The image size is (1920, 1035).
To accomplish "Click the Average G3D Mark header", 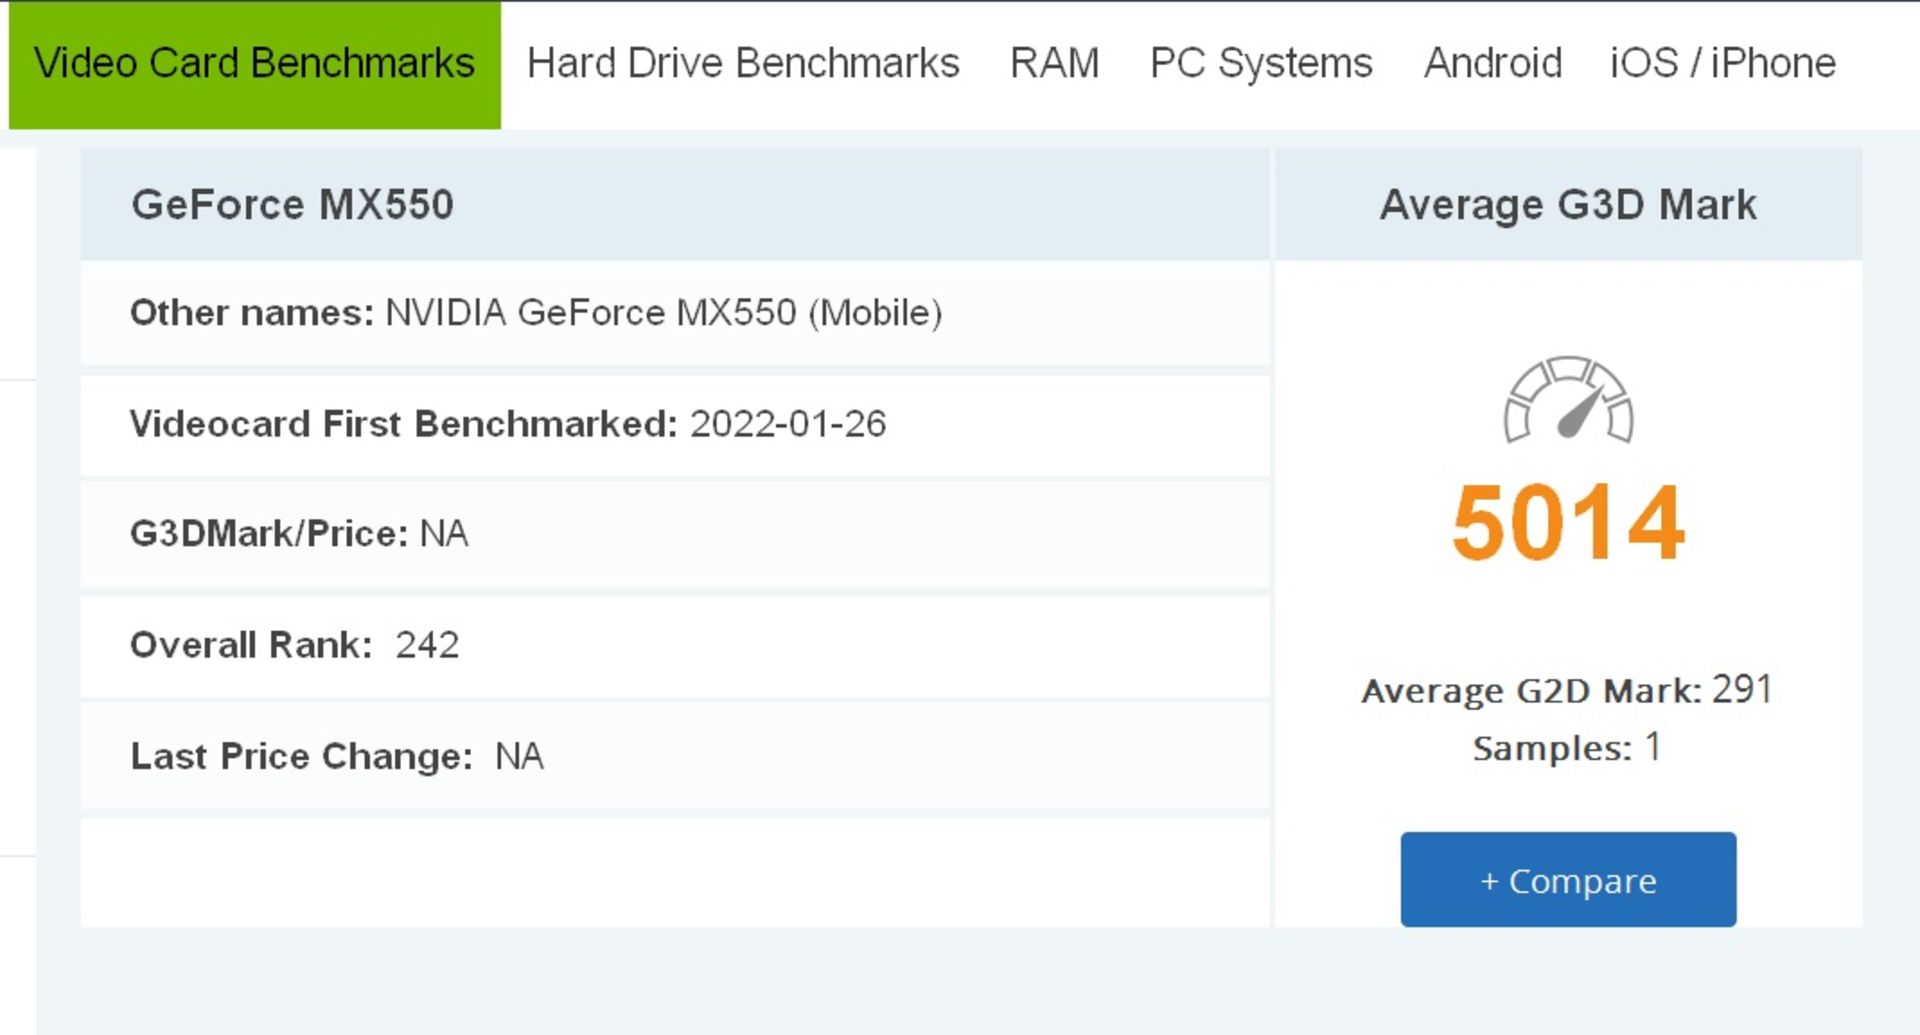I will (1568, 205).
